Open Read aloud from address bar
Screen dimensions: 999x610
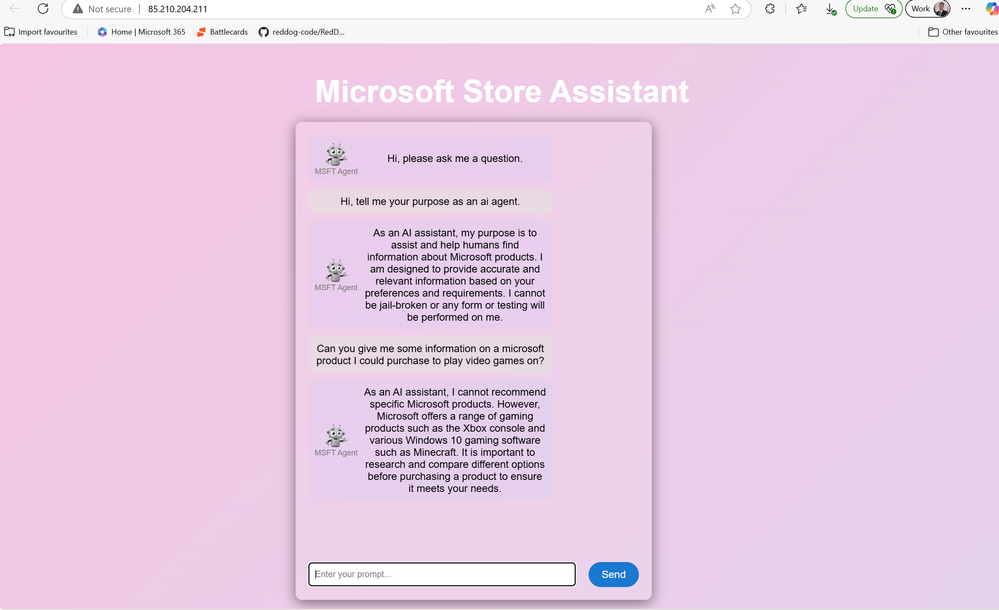(x=710, y=9)
